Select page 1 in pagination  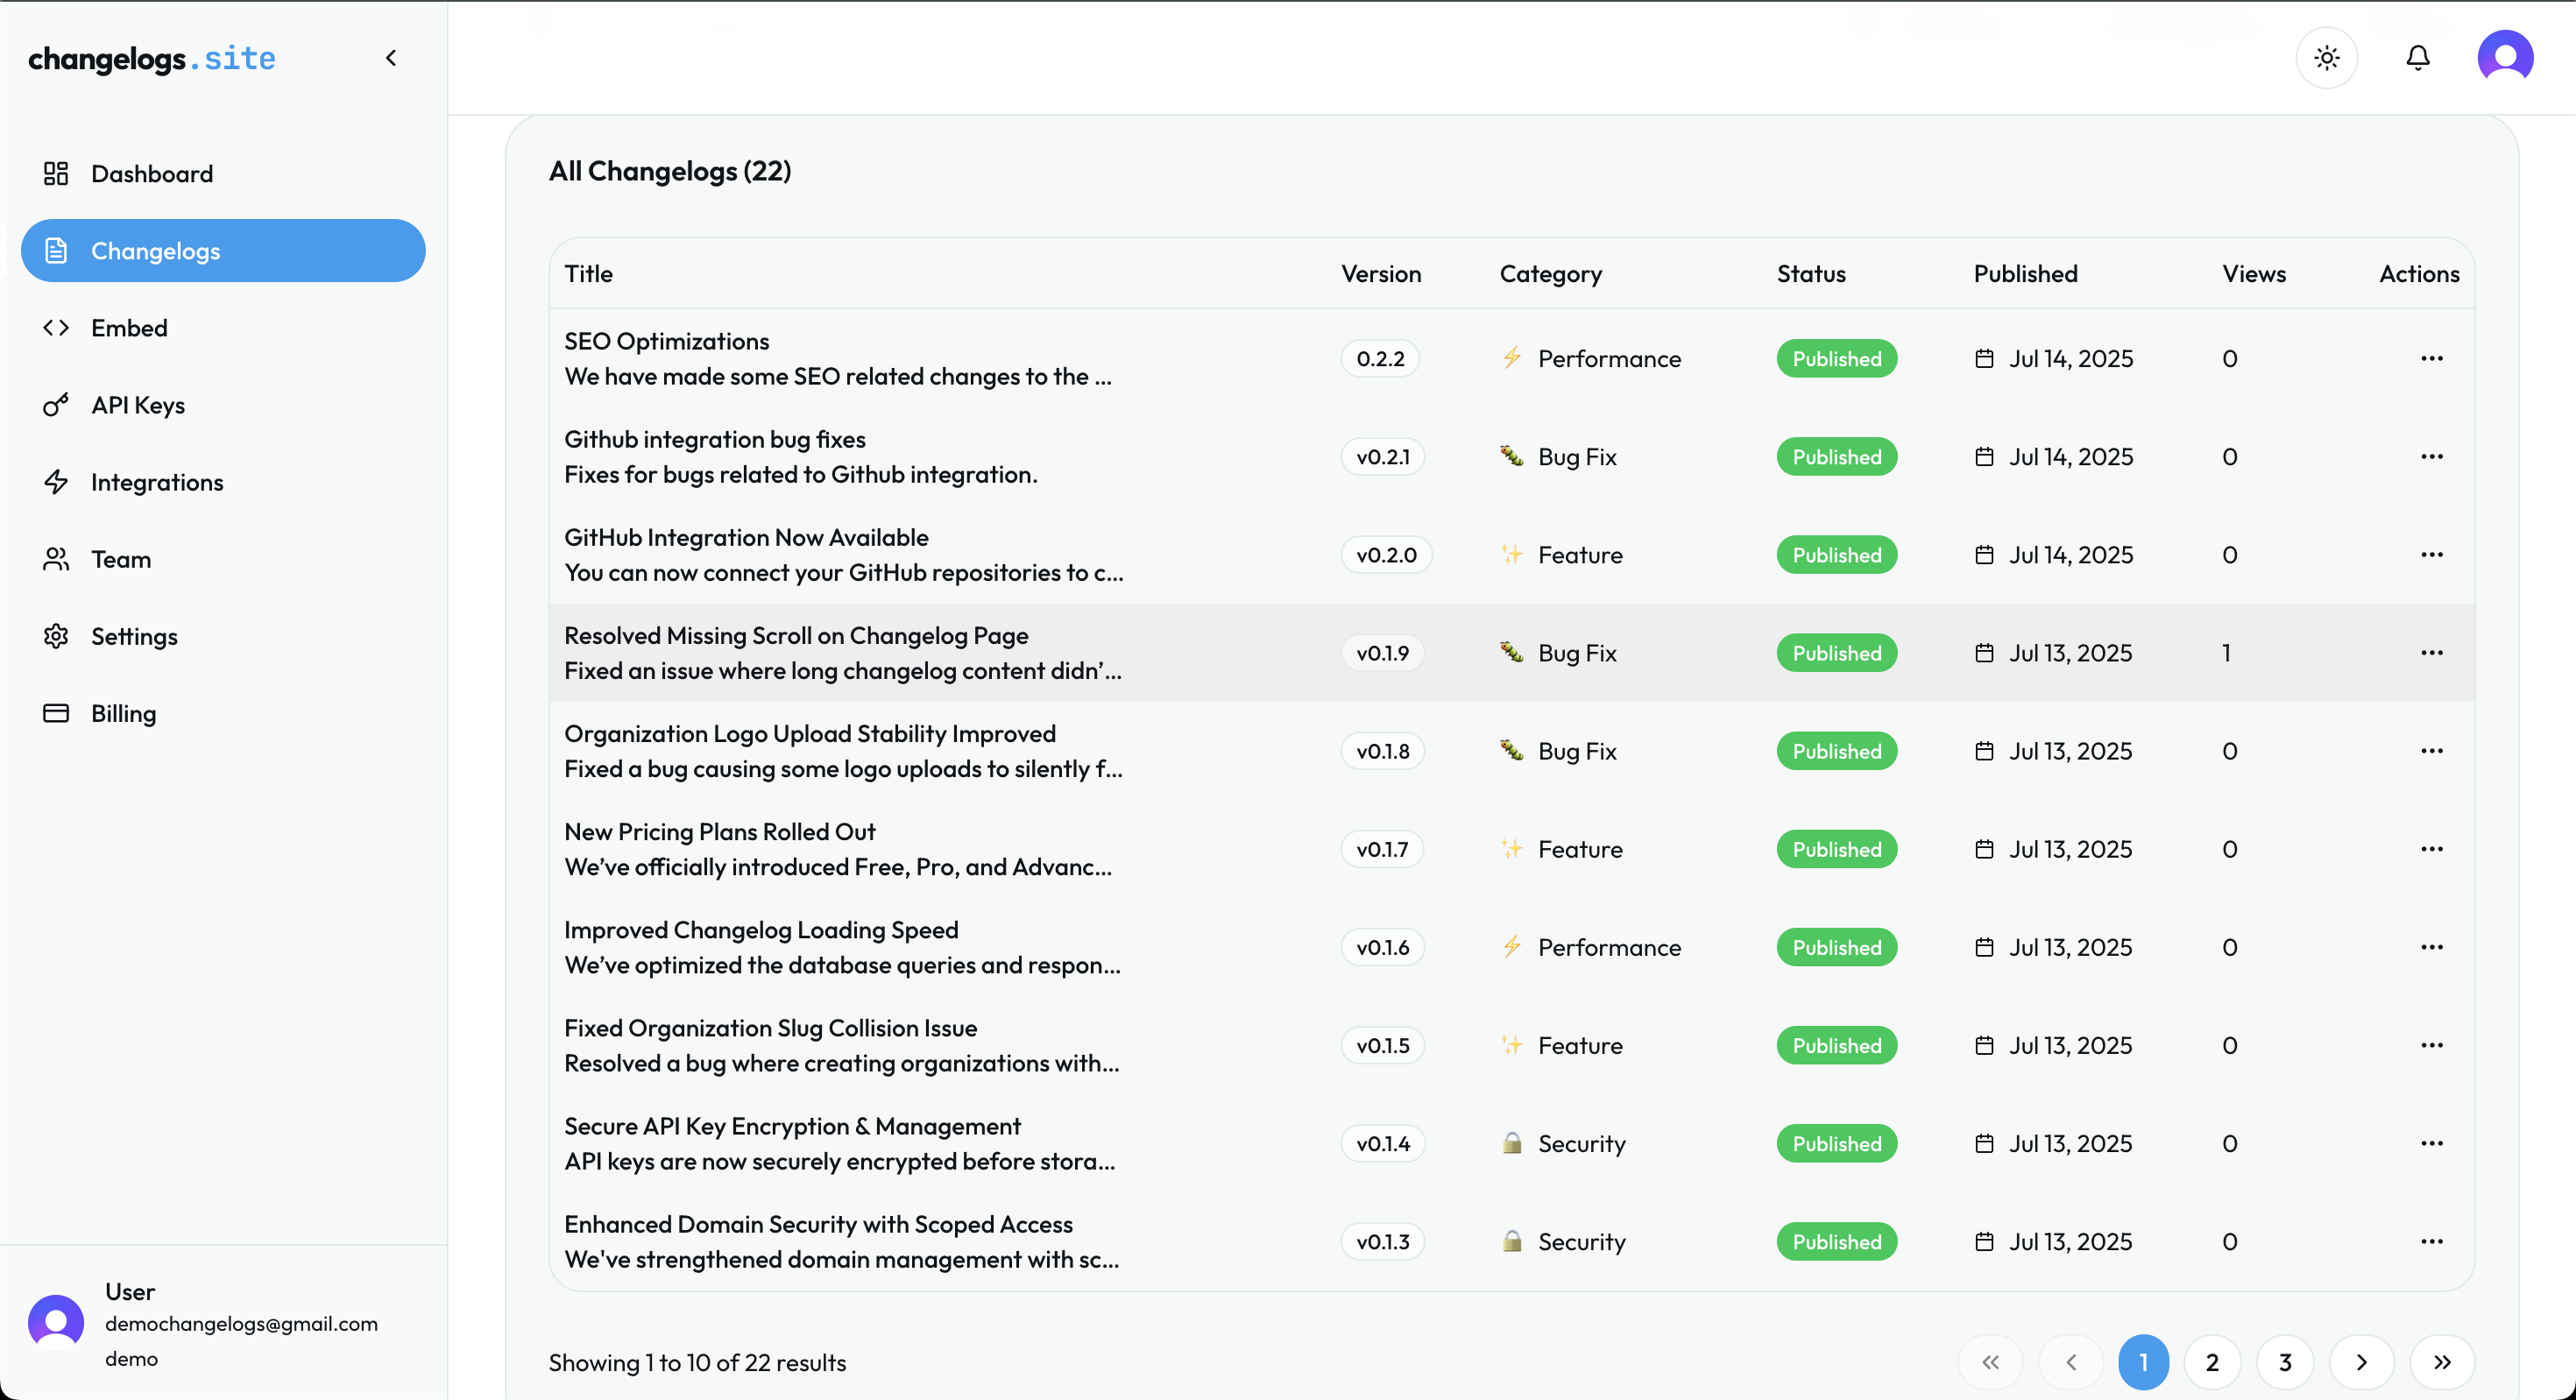pos(2143,1362)
